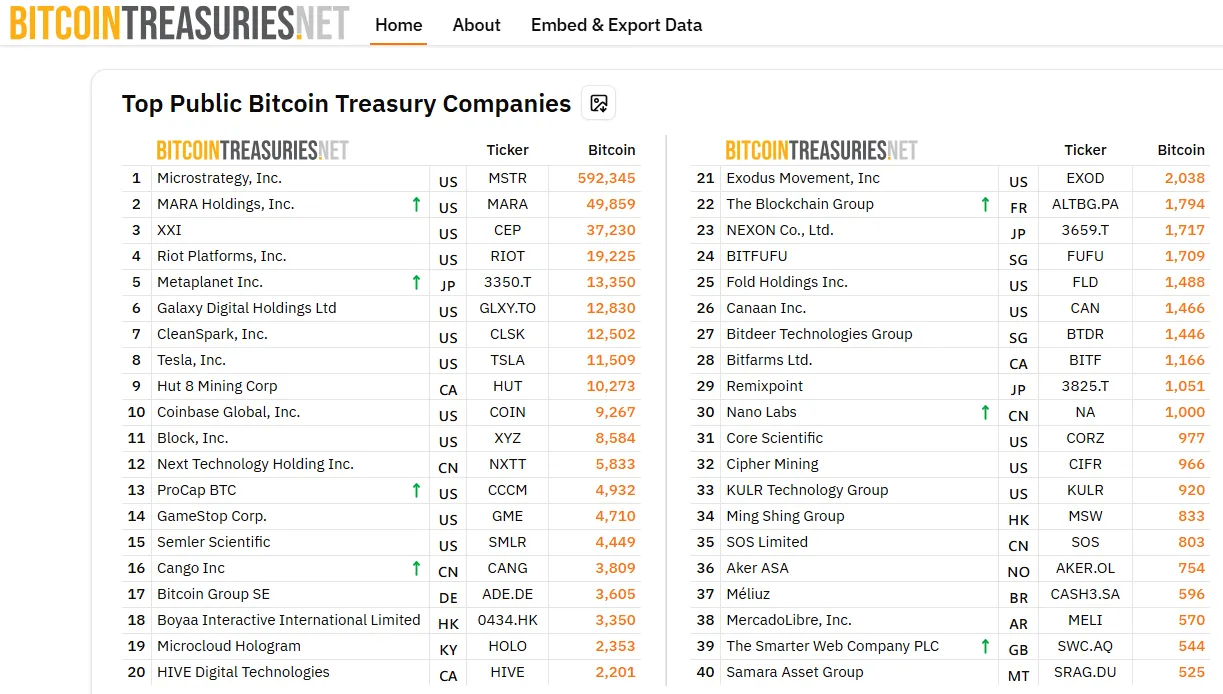
Task: Click the ALTBG.PA ticker cell
Action: [x=1085, y=204]
